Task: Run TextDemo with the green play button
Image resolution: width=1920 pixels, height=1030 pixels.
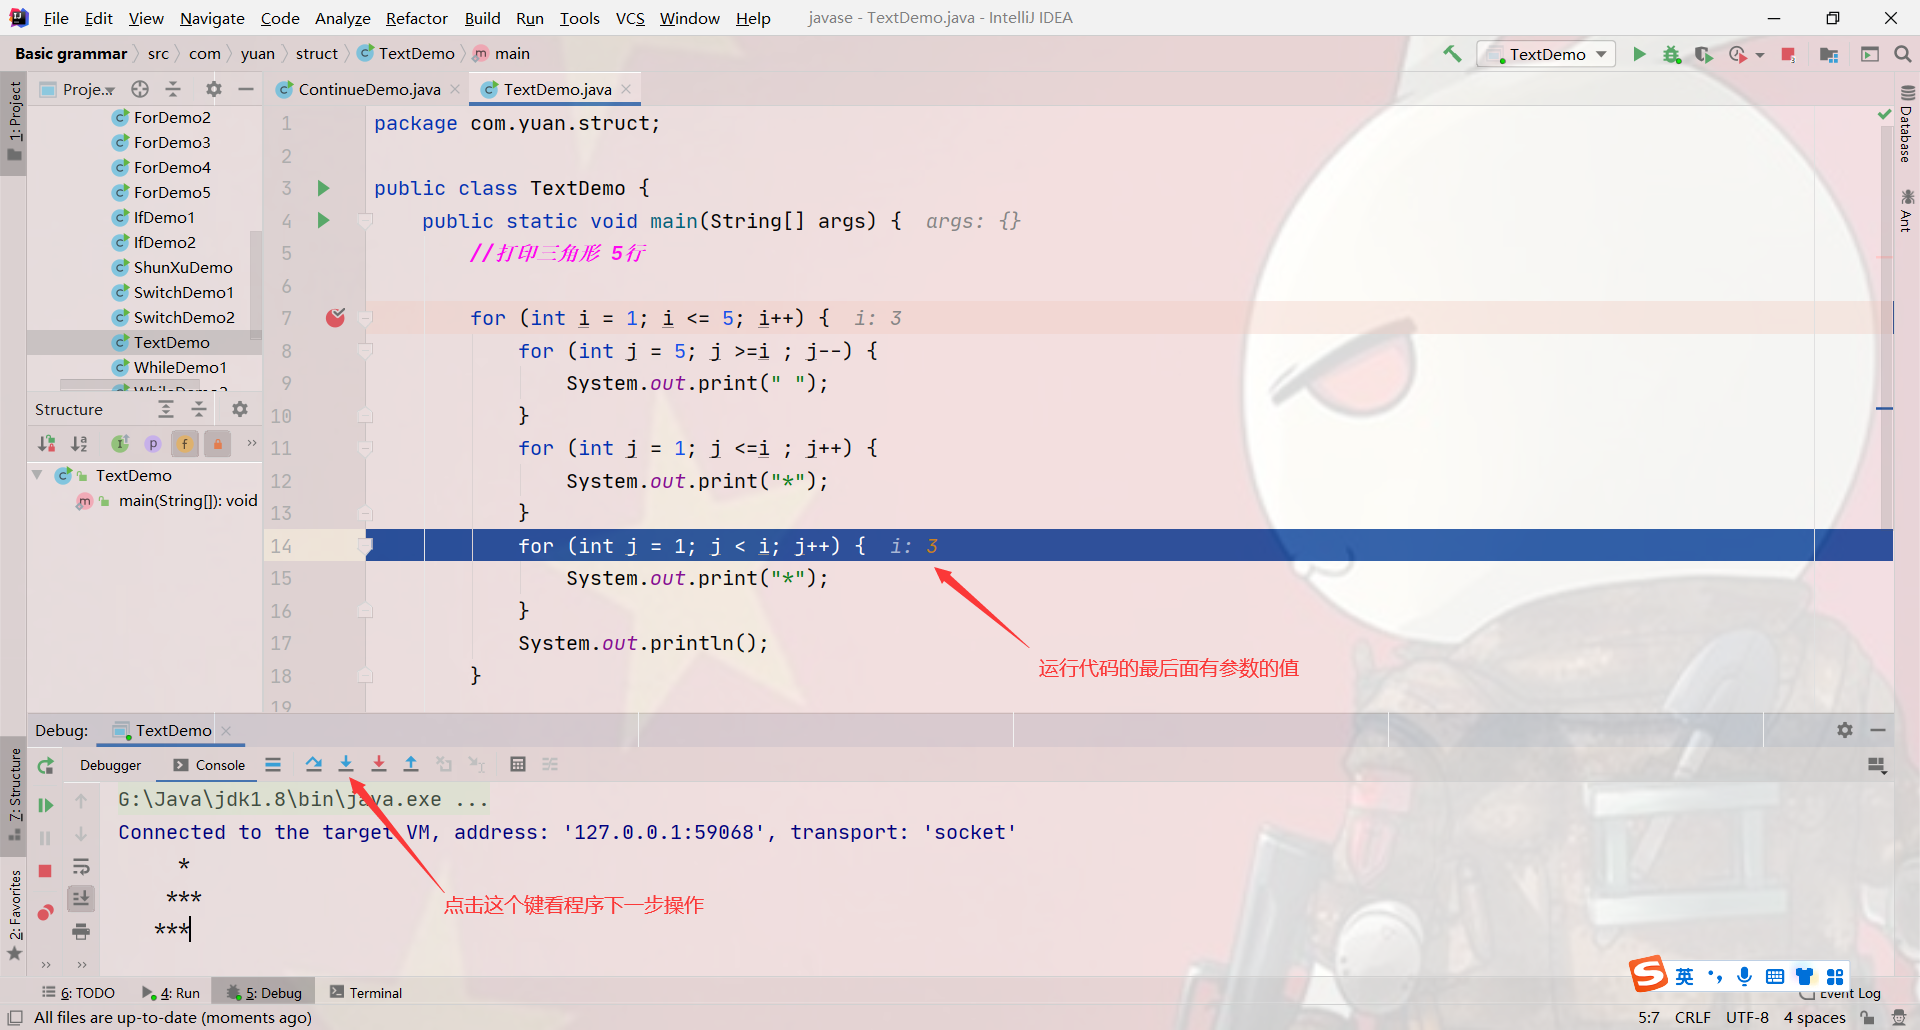Action: 1639,54
